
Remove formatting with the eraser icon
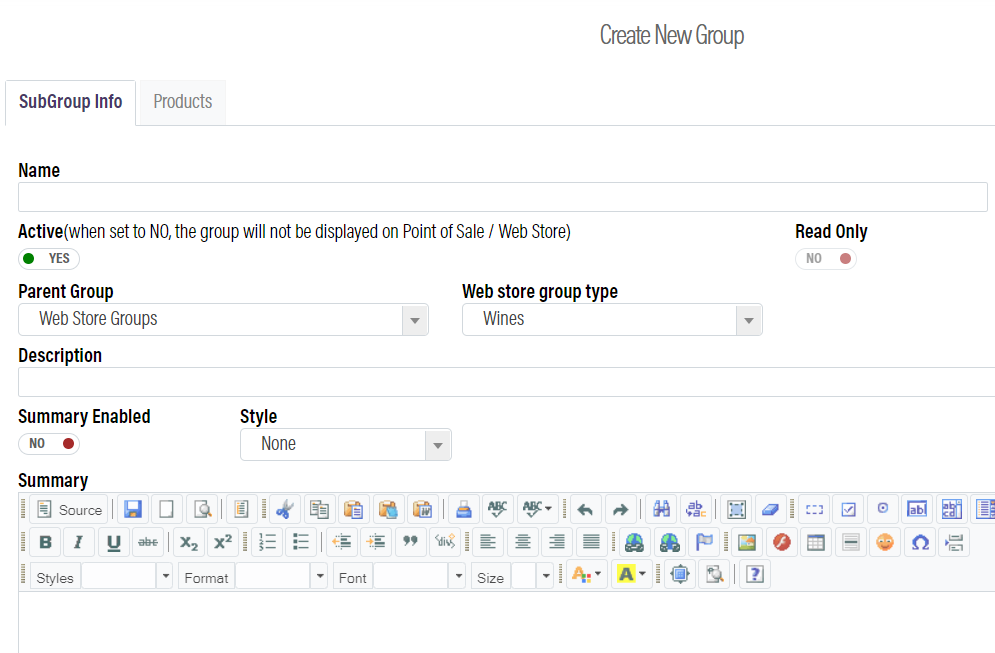[x=770, y=510]
